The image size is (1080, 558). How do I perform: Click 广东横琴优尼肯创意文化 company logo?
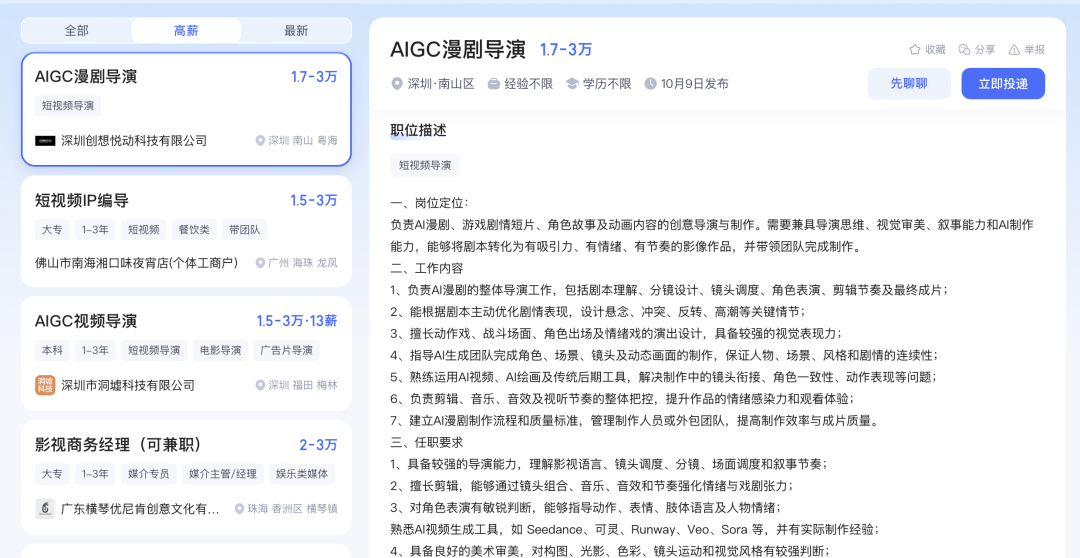click(x=45, y=509)
